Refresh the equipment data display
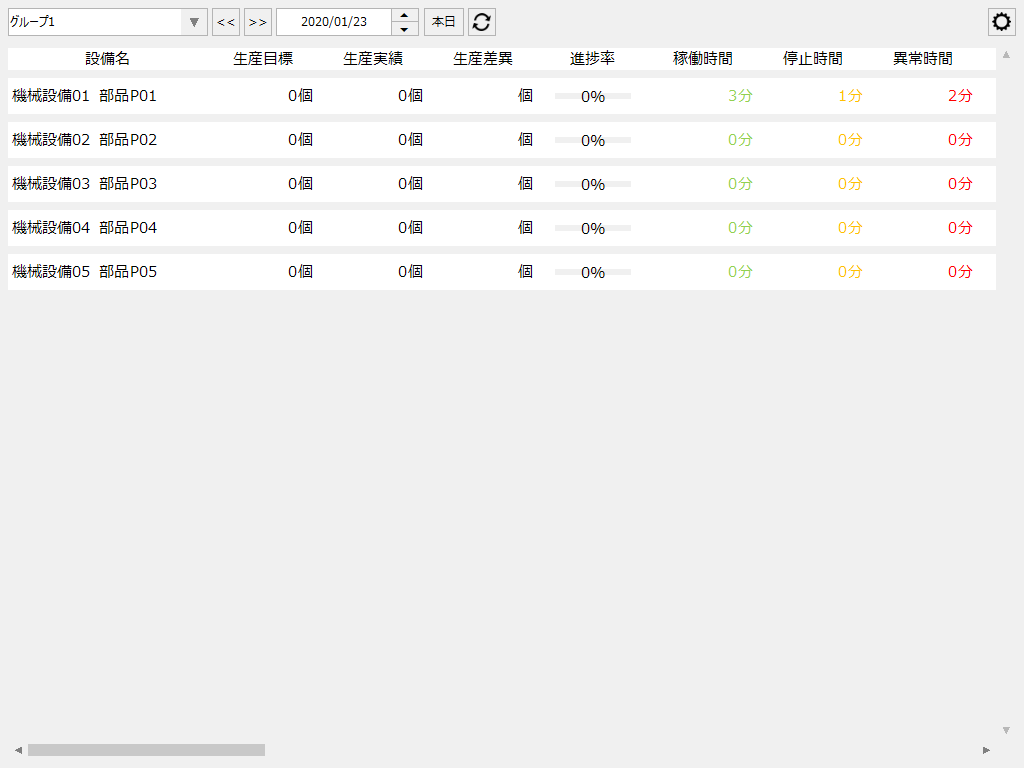This screenshot has height=768, width=1024. point(481,21)
